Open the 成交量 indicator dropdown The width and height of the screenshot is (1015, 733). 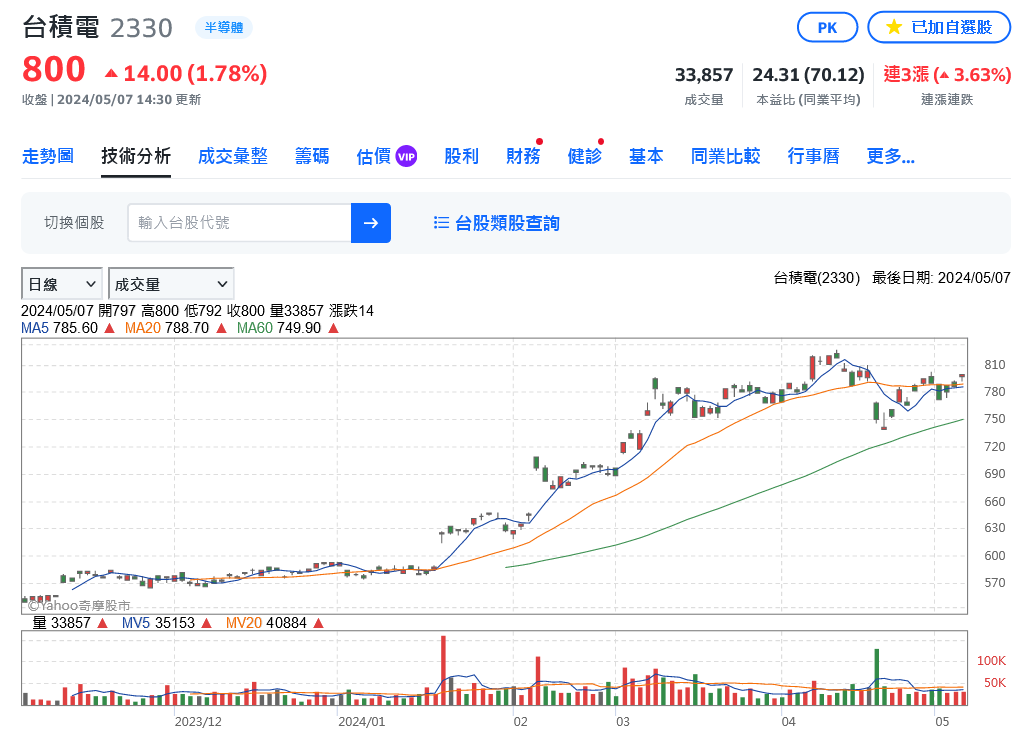[x=171, y=284]
